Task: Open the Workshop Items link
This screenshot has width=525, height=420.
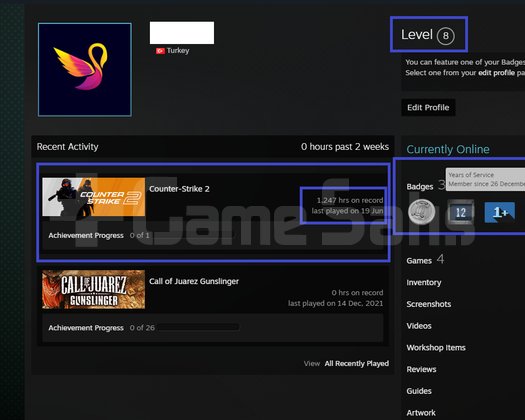Action: tap(436, 348)
